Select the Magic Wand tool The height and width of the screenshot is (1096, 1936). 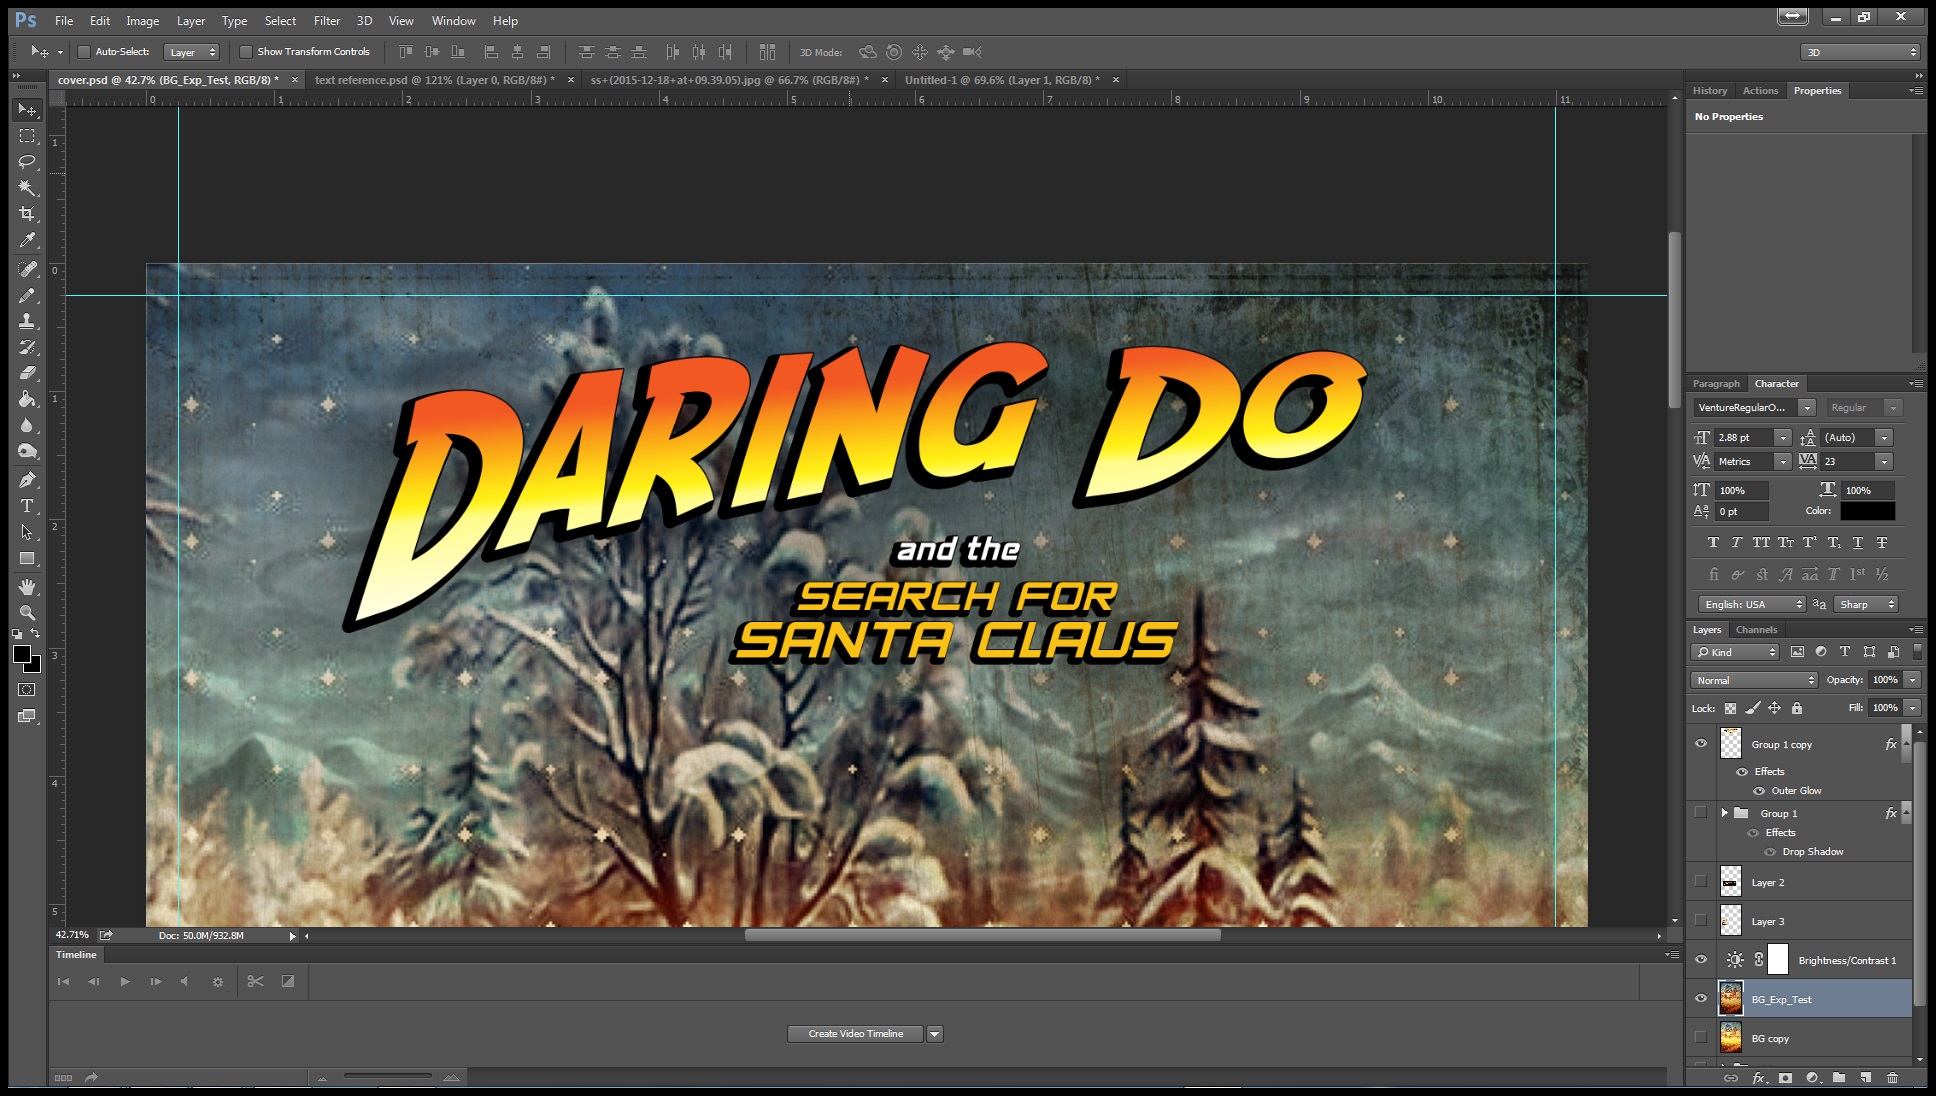pyautogui.click(x=27, y=188)
